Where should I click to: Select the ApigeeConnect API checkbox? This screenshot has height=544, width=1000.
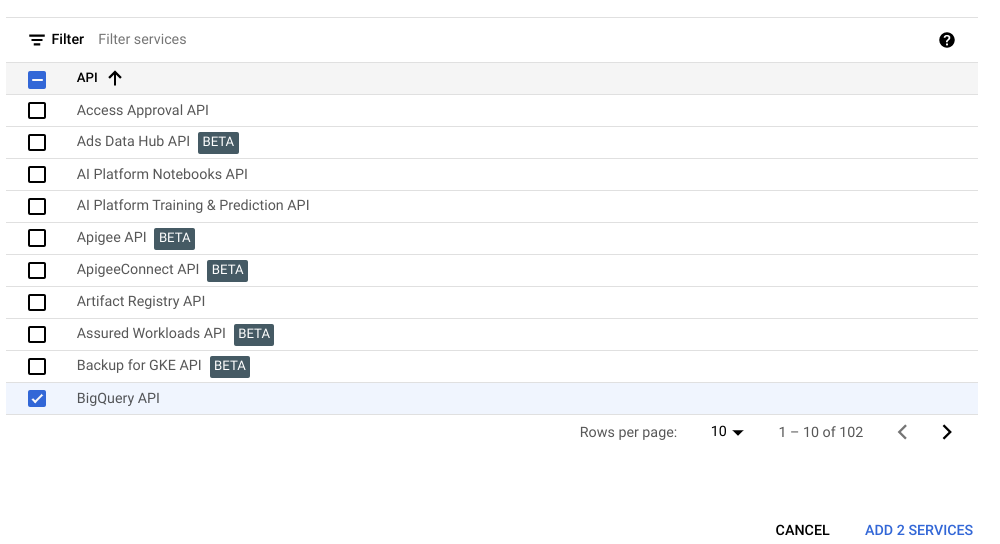37,270
